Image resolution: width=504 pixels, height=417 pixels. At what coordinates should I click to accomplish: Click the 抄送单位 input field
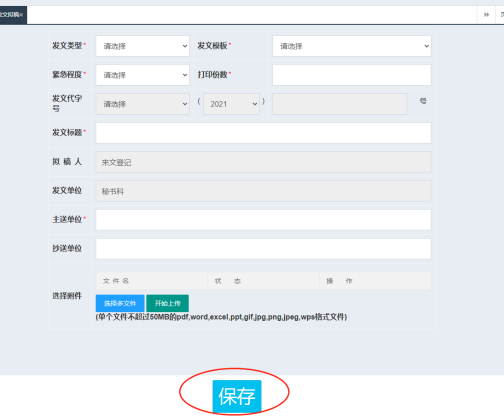pyautogui.click(x=263, y=249)
